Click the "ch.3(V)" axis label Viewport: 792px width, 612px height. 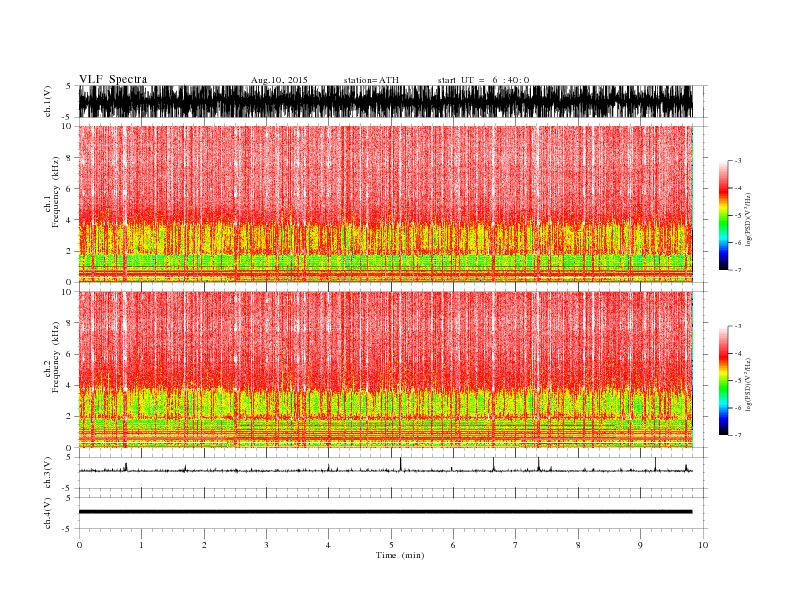[x=48, y=472]
